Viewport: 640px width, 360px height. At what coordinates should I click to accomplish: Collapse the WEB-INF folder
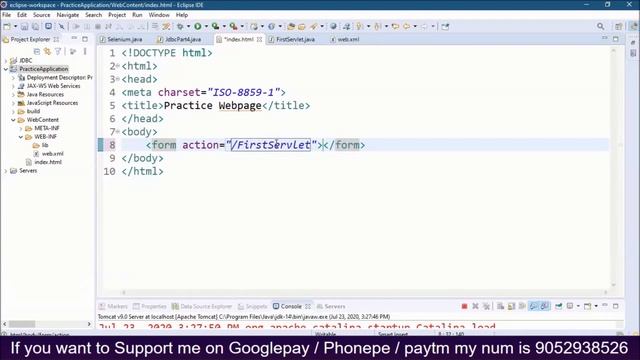[21, 137]
